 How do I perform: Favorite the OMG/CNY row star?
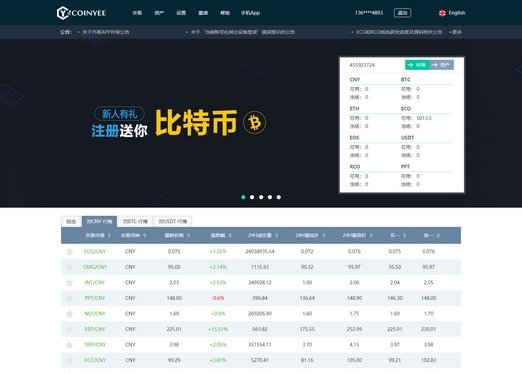pos(69,267)
